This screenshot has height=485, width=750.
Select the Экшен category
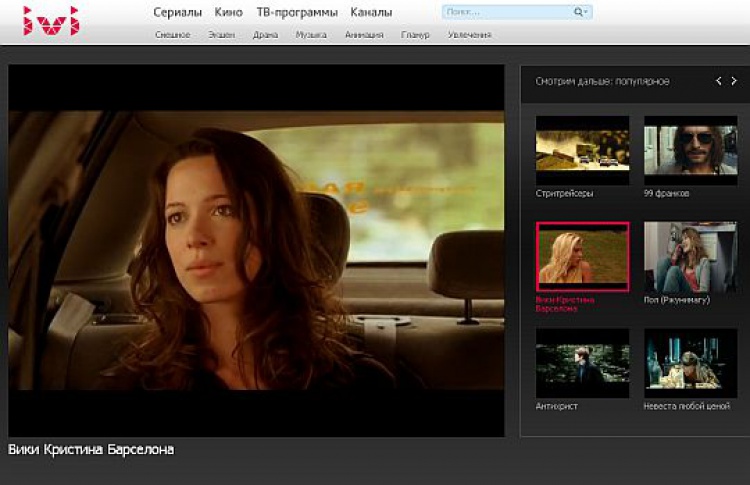[x=221, y=35]
